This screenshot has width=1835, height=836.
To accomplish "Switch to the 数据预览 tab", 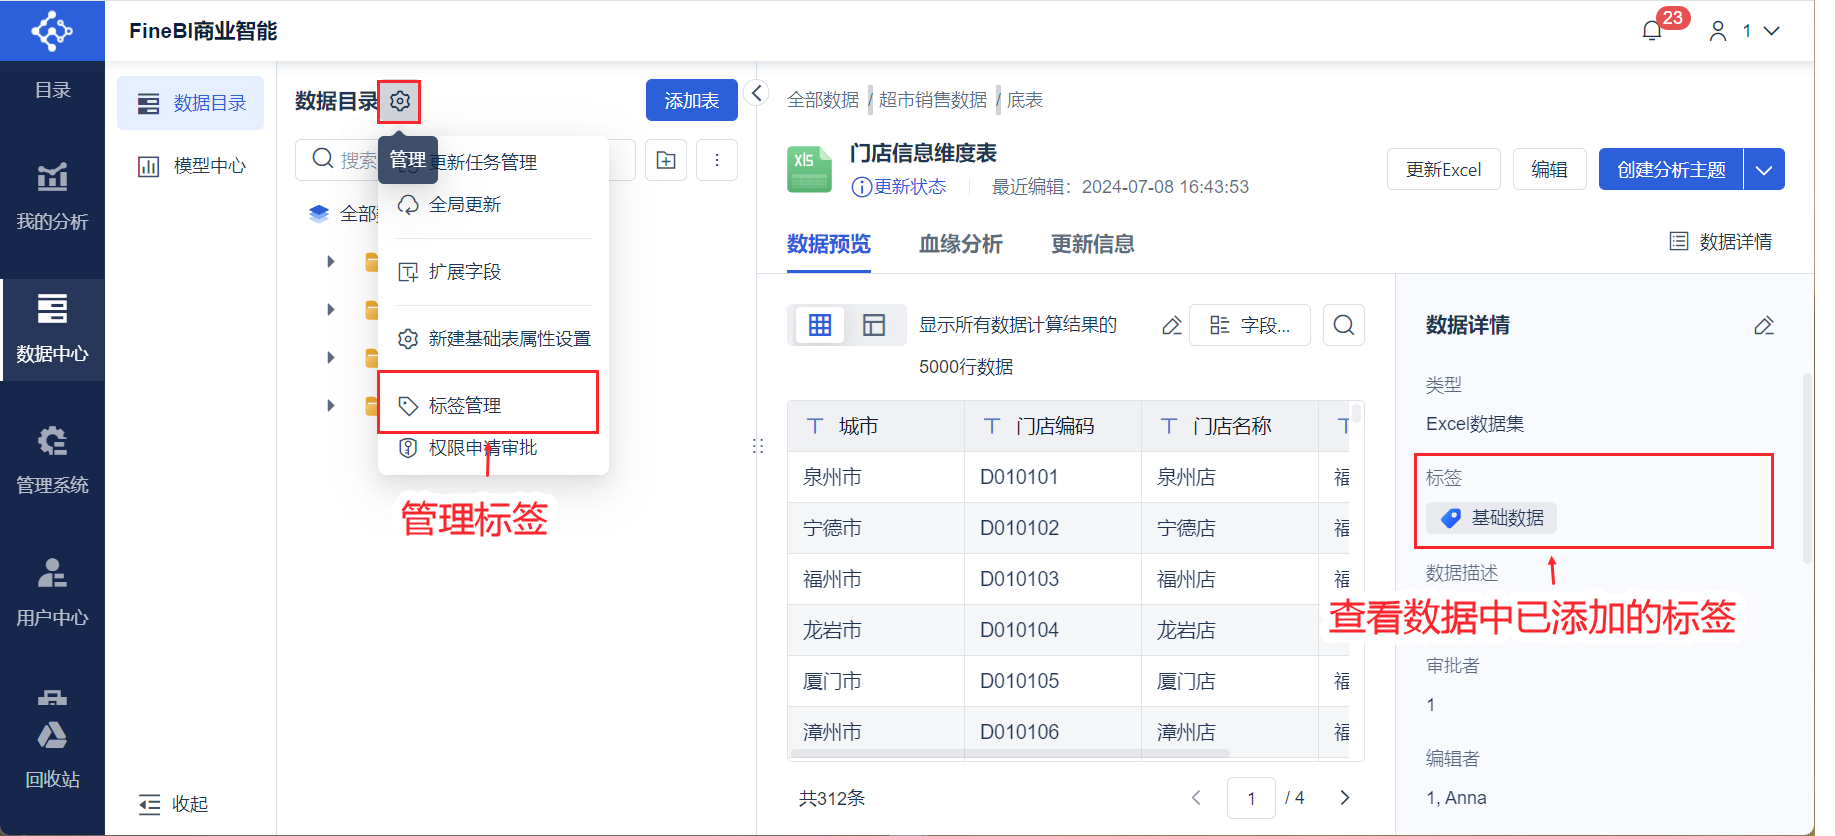I will click(829, 244).
